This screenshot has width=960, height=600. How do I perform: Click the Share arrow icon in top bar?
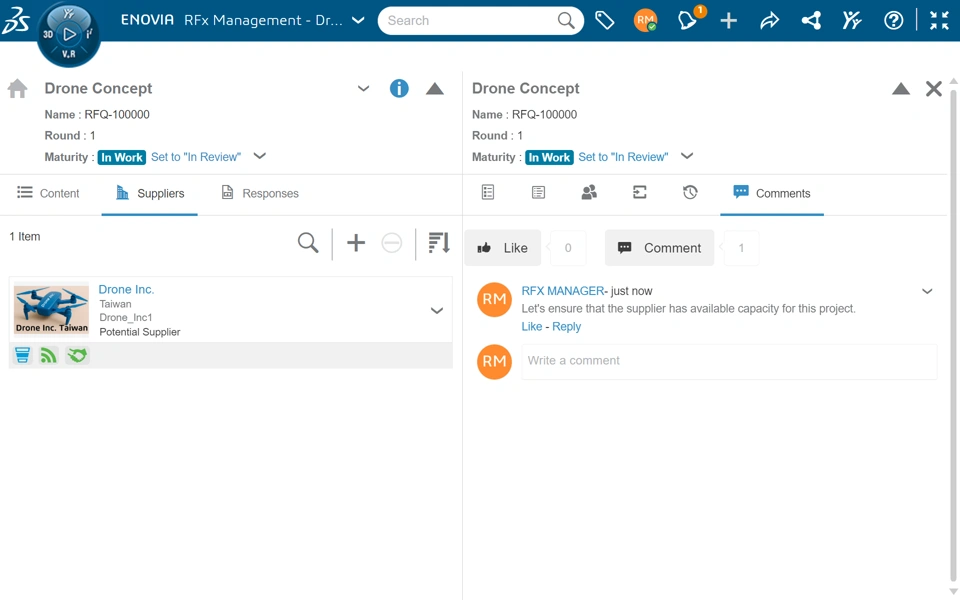770,21
